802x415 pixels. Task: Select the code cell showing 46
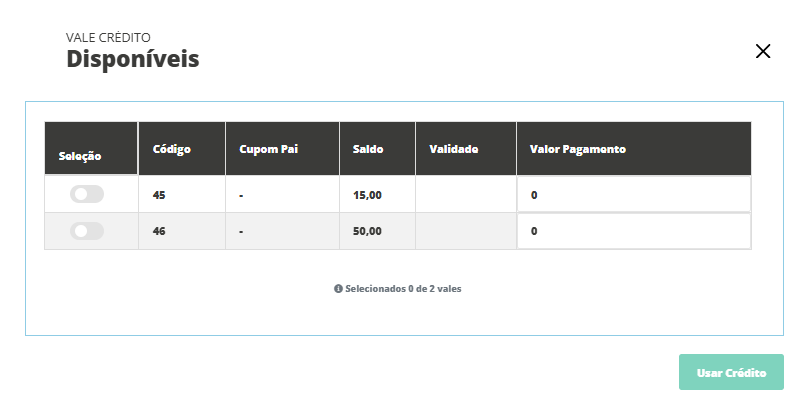[159, 231]
